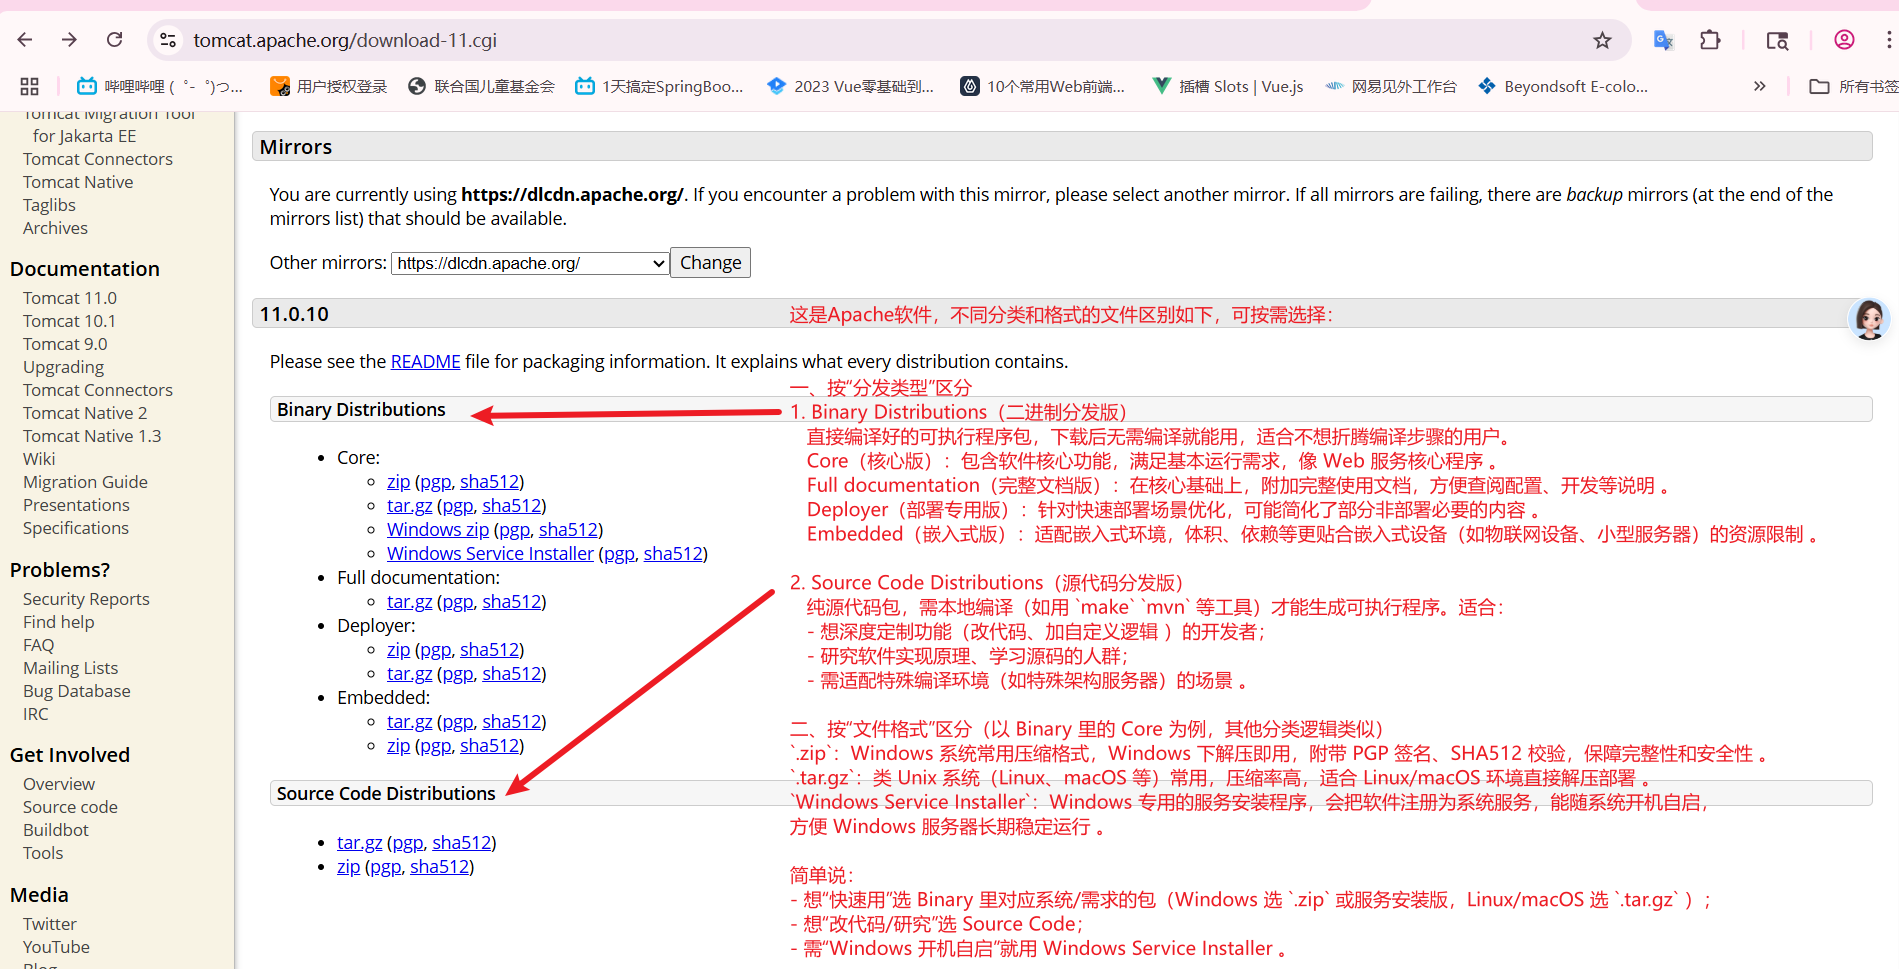Open the browser profile avatar
Viewport: 1899px width, 969px height.
pos(1844,40)
